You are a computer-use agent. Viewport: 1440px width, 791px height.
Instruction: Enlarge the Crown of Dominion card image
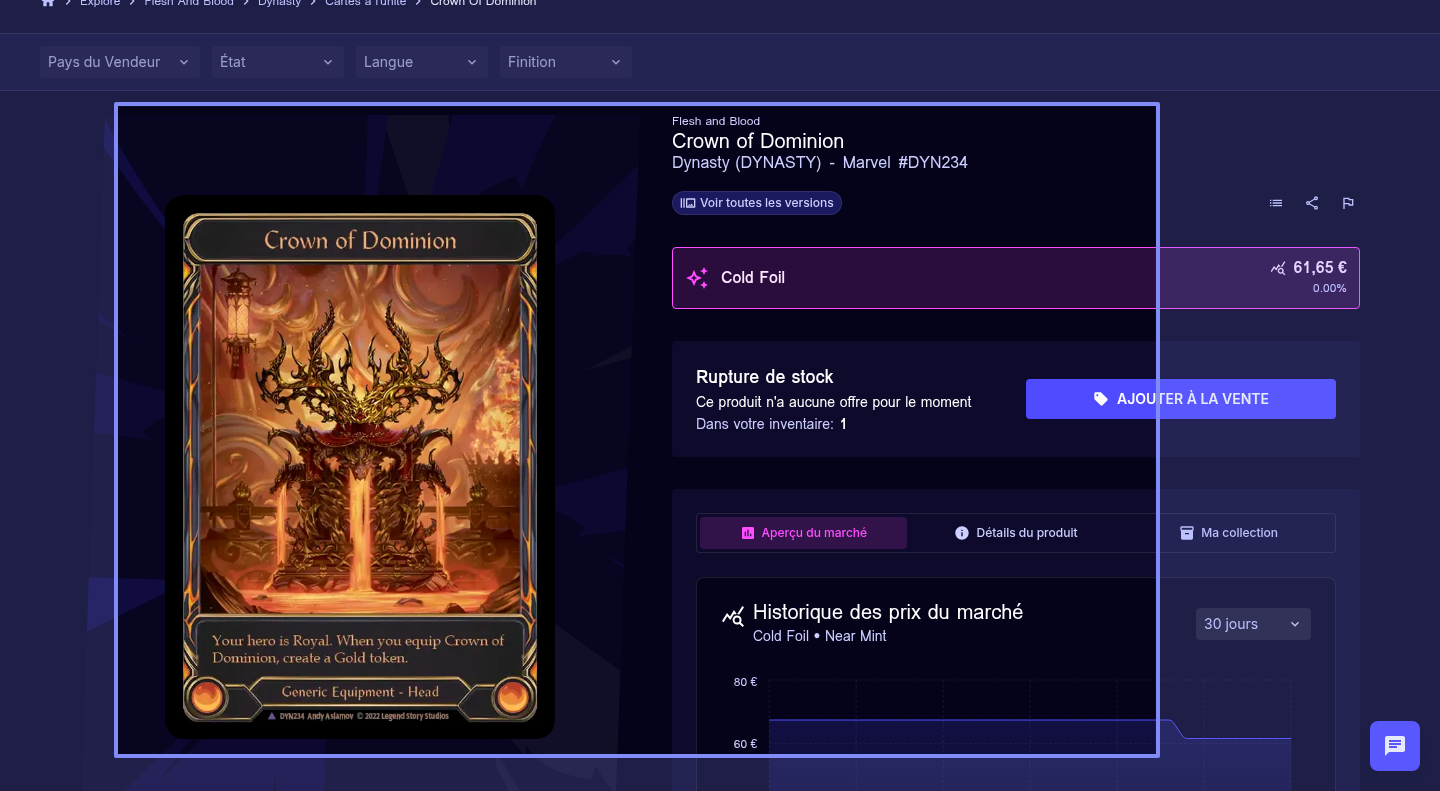[360, 467]
